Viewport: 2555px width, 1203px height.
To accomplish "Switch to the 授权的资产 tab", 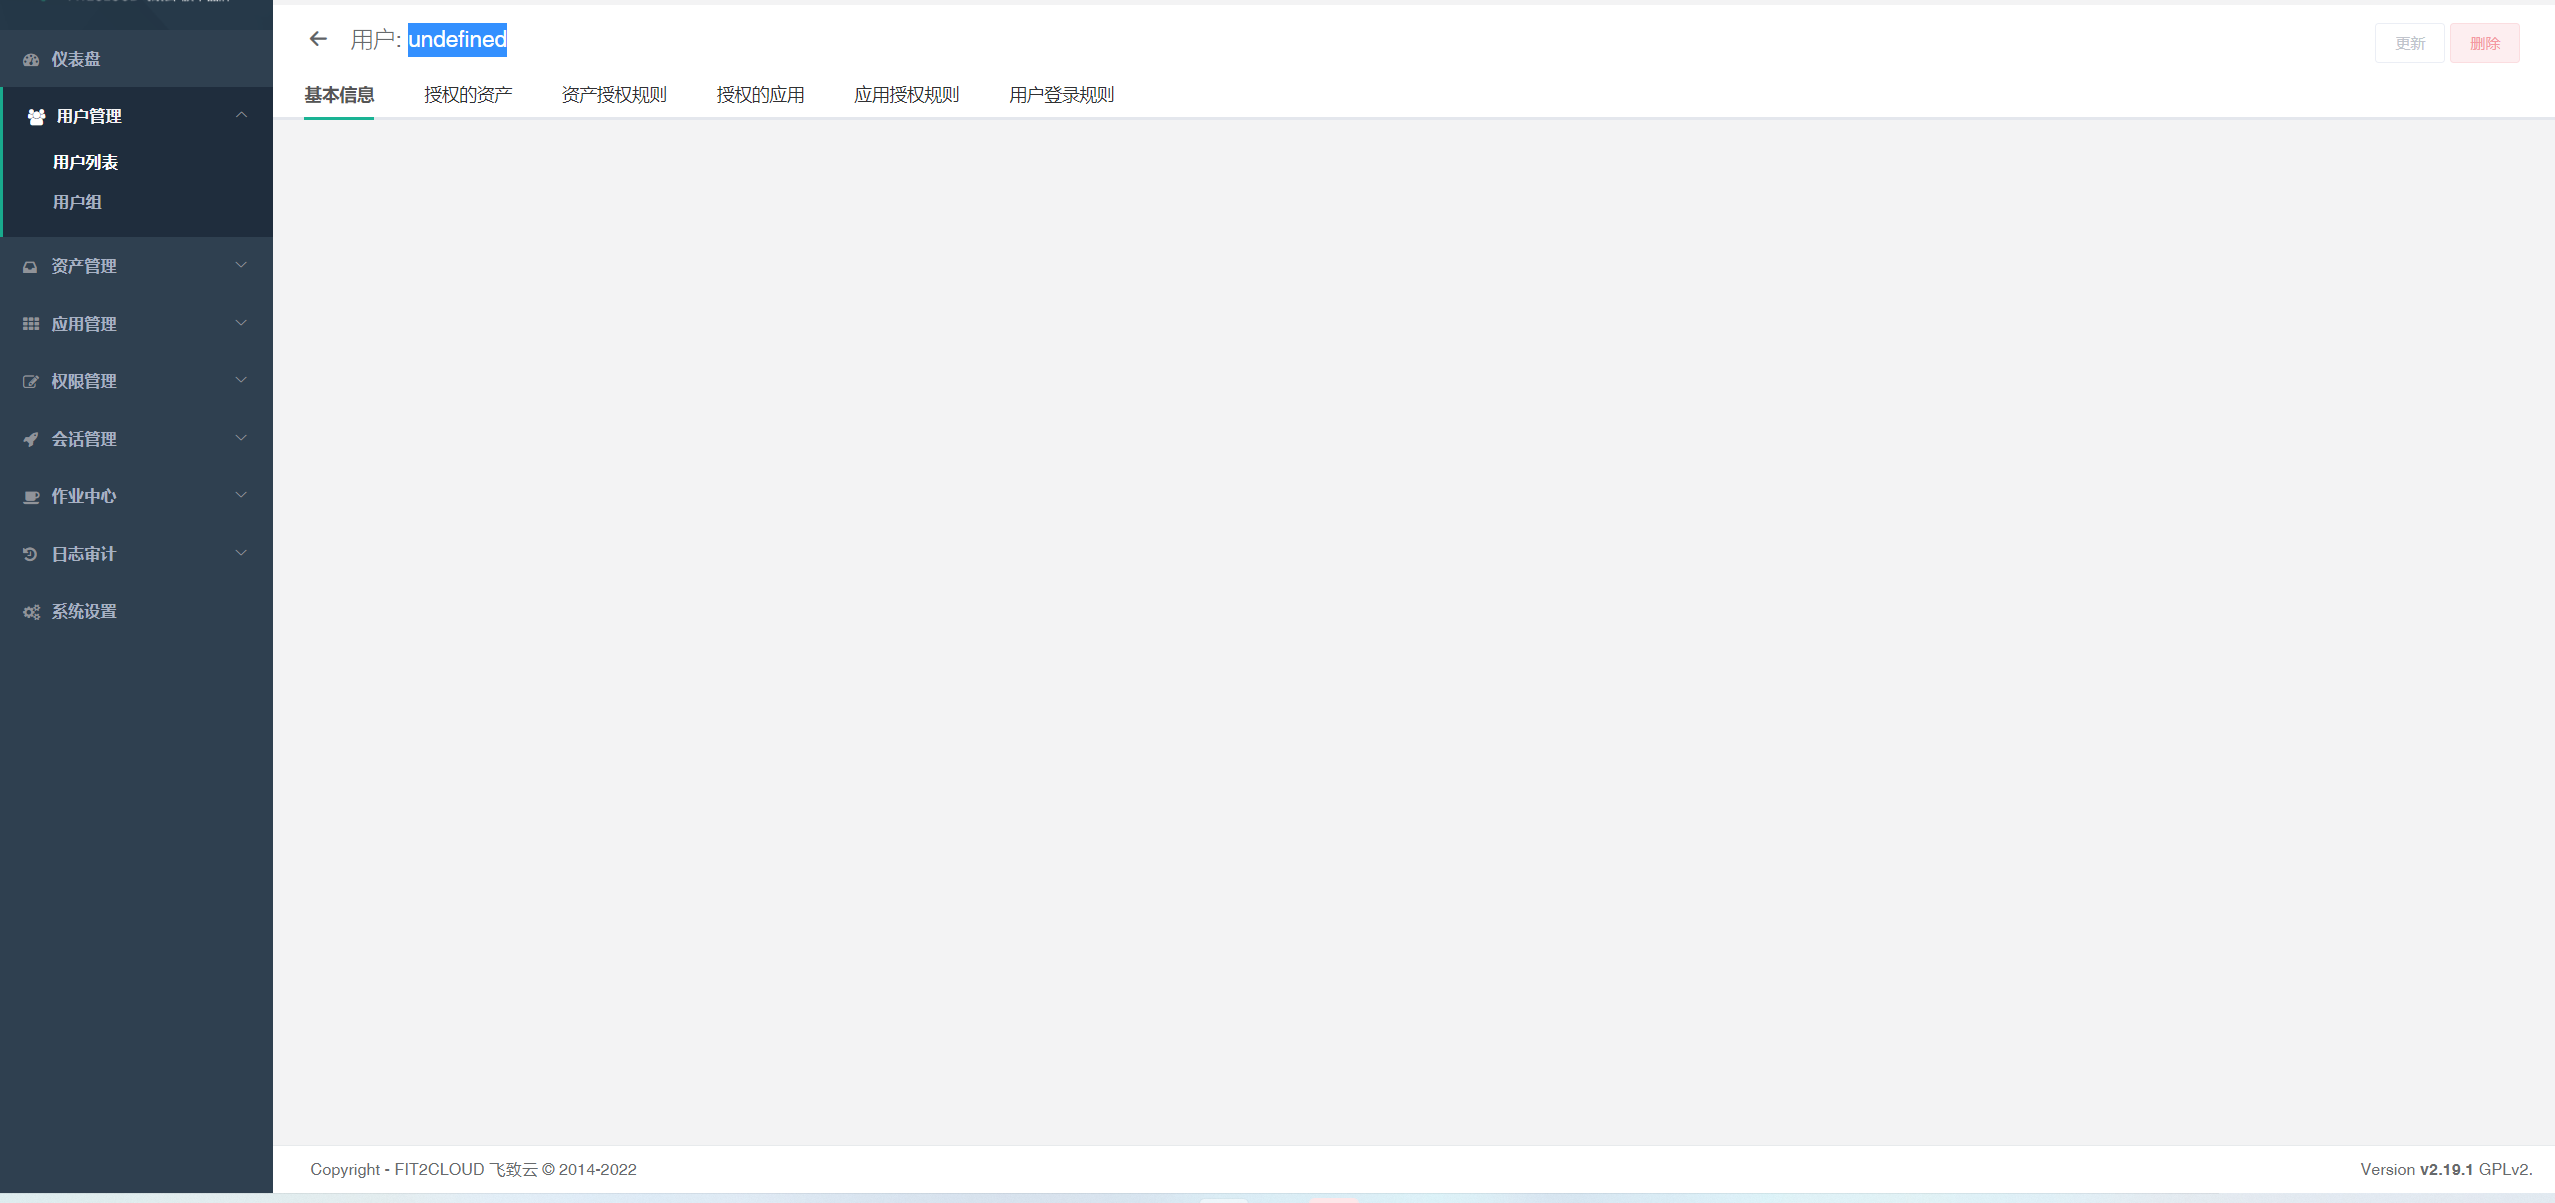I will 467,93.
